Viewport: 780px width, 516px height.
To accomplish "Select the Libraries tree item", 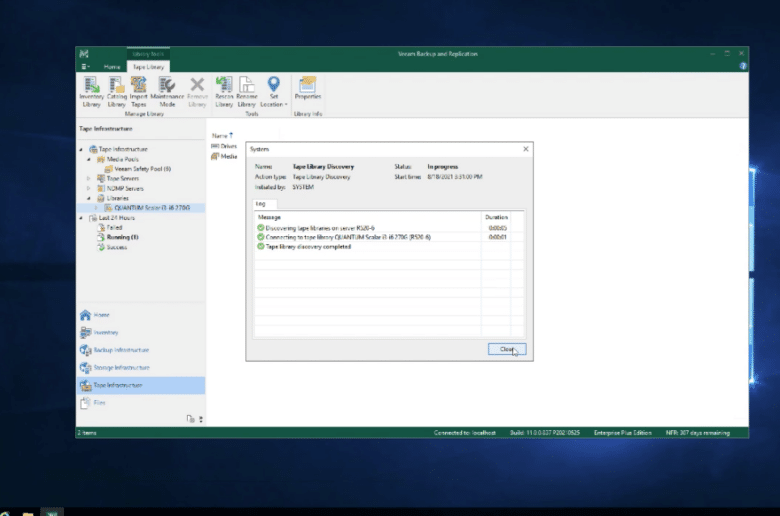I will [x=113, y=198].
